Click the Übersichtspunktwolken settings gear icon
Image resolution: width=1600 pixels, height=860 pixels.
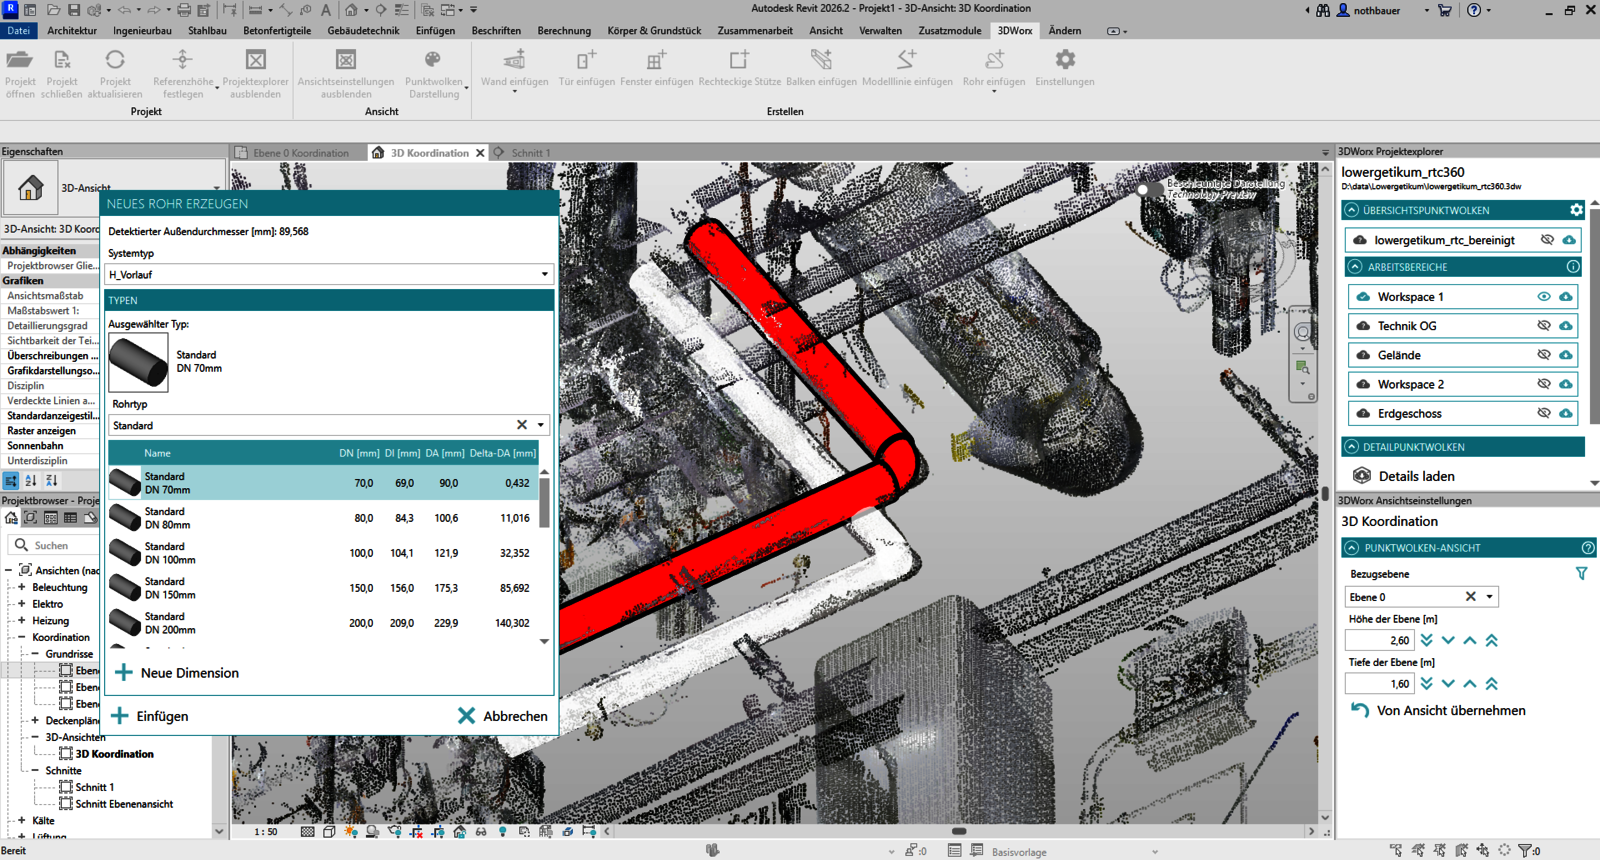(1576, 210)
